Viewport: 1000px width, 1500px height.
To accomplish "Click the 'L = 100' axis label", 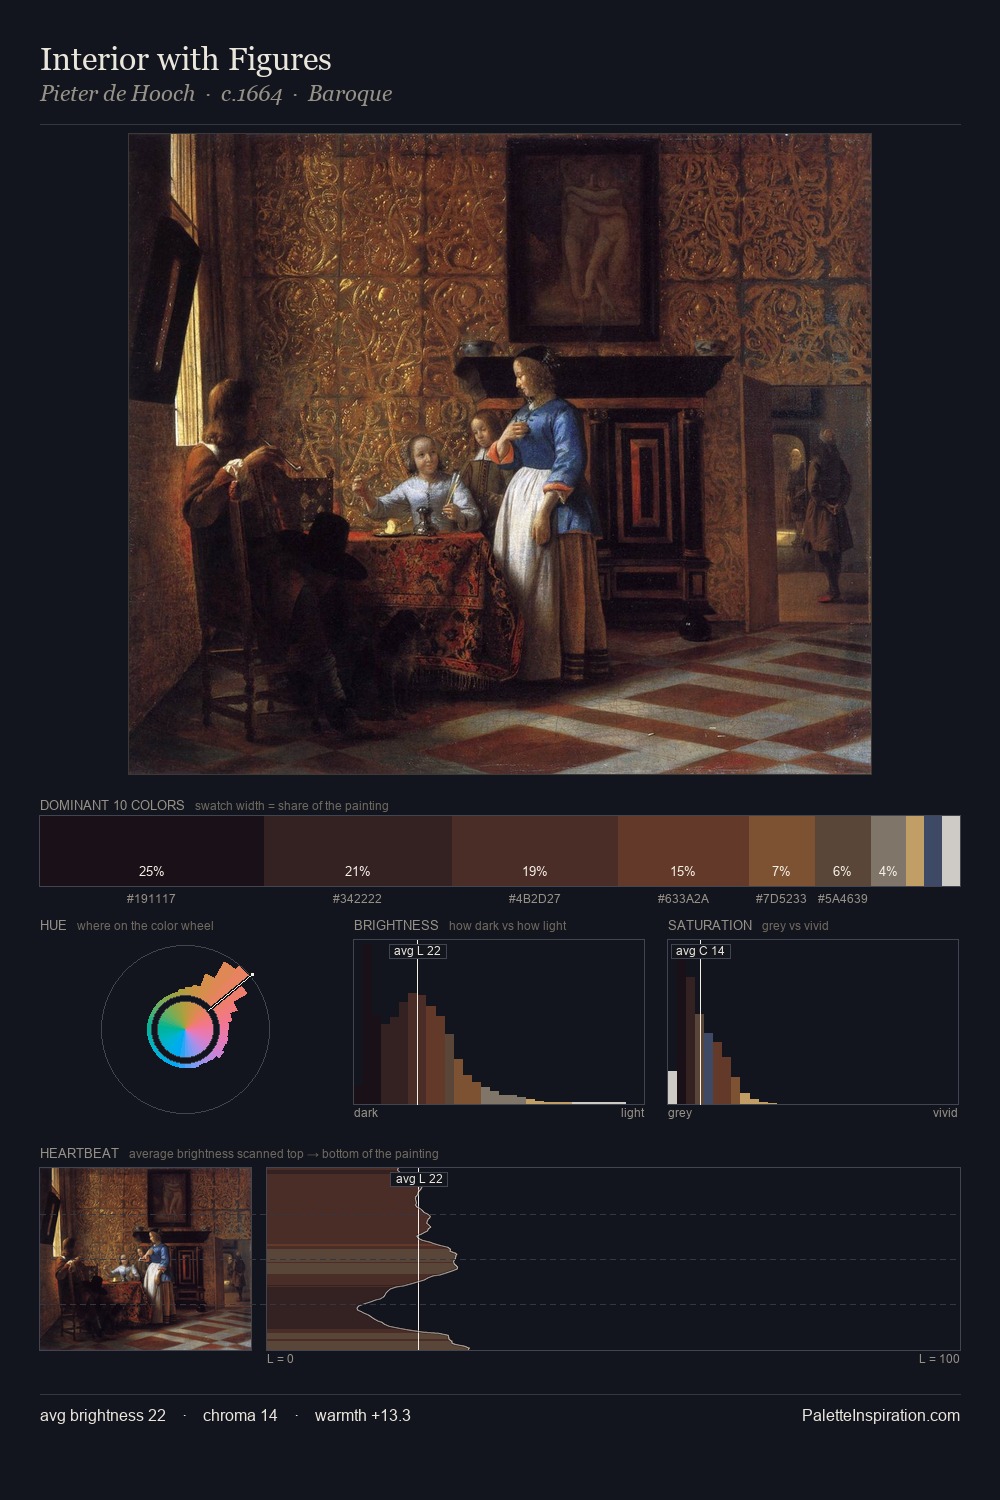I will (x=939, y=1359).
